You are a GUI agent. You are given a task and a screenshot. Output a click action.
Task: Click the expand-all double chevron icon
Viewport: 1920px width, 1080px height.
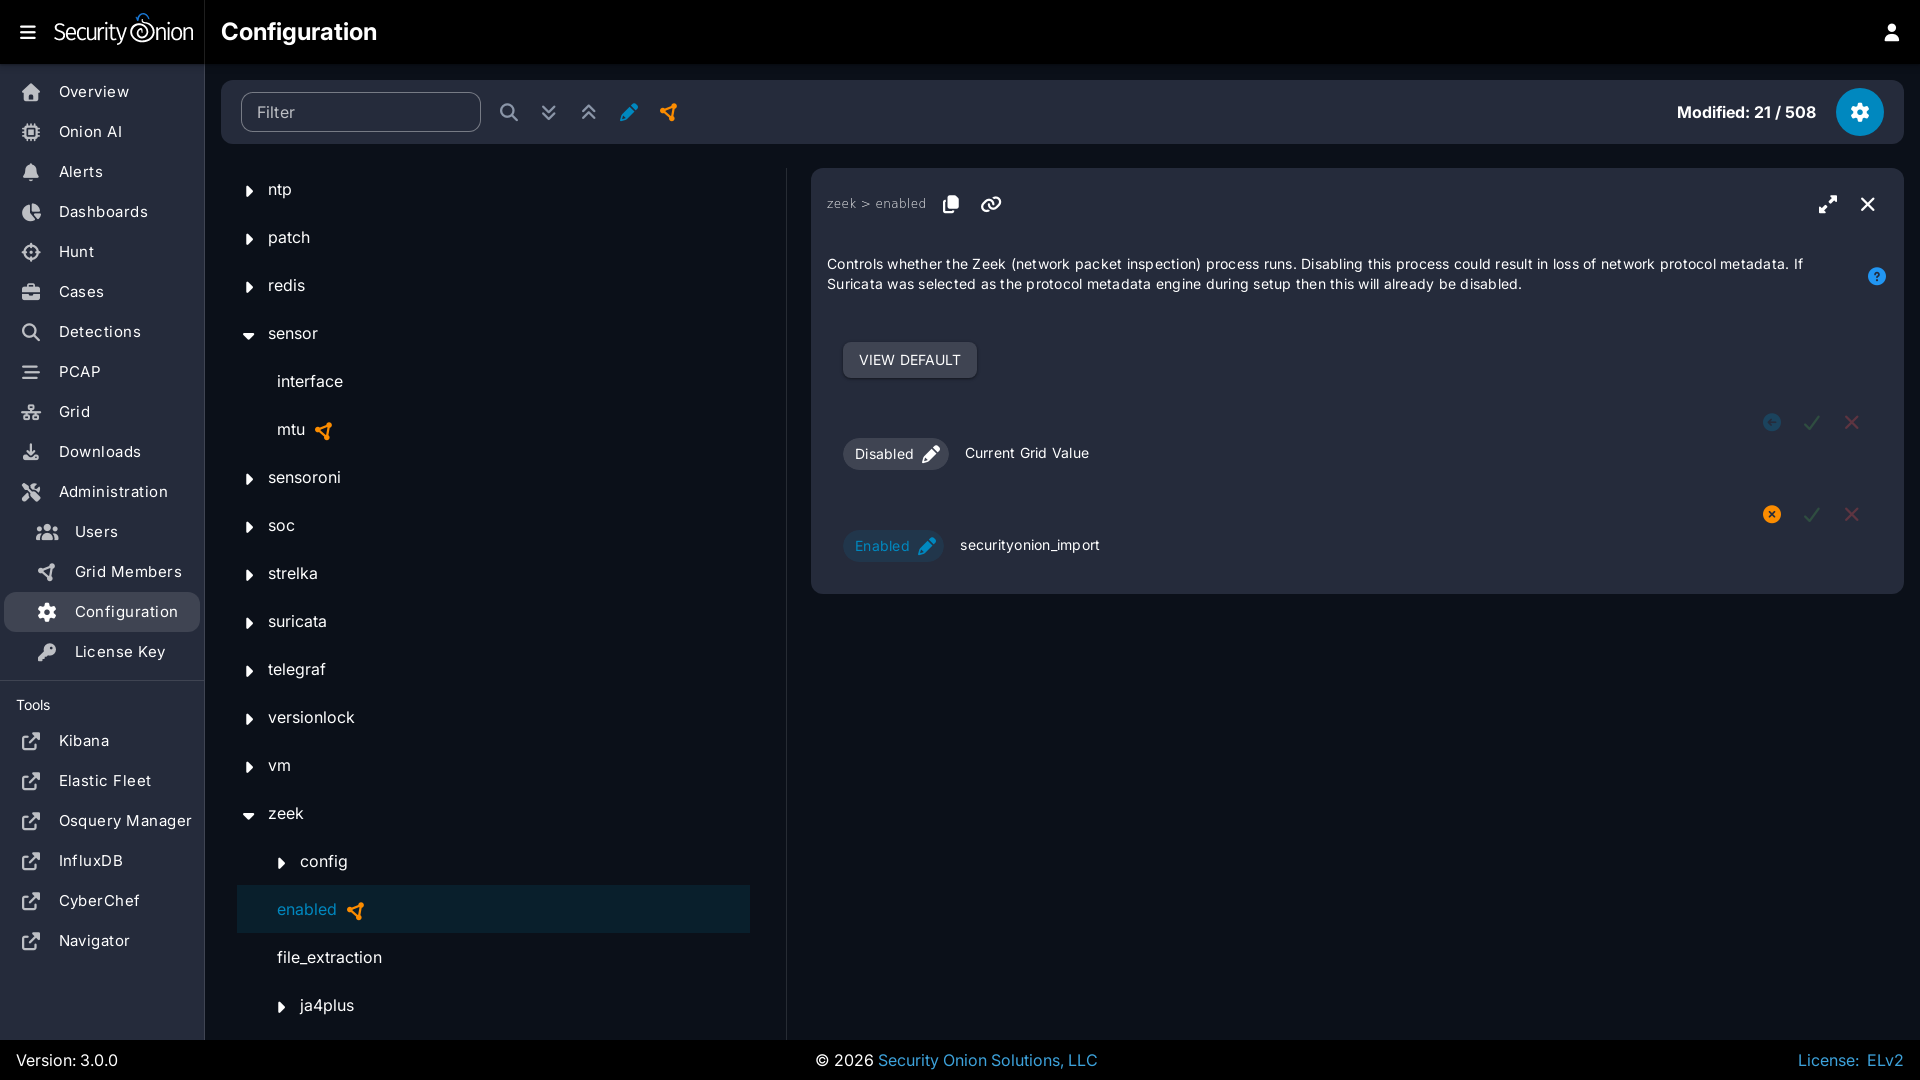click(548, 112)
